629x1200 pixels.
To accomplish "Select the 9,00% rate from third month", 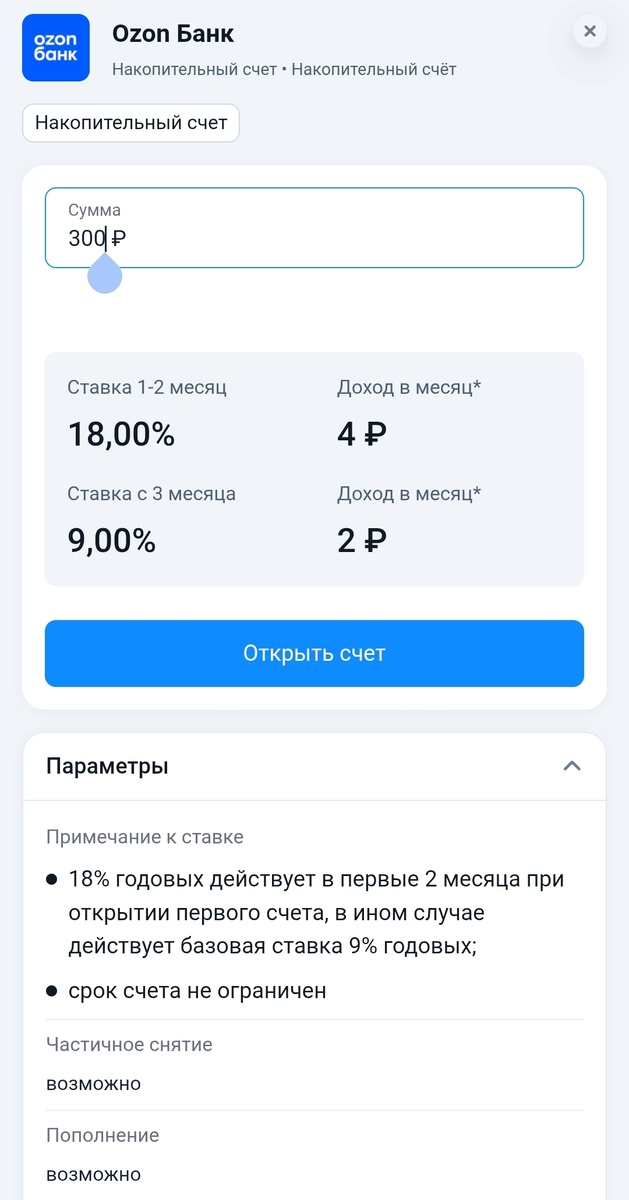I will 110,541.
